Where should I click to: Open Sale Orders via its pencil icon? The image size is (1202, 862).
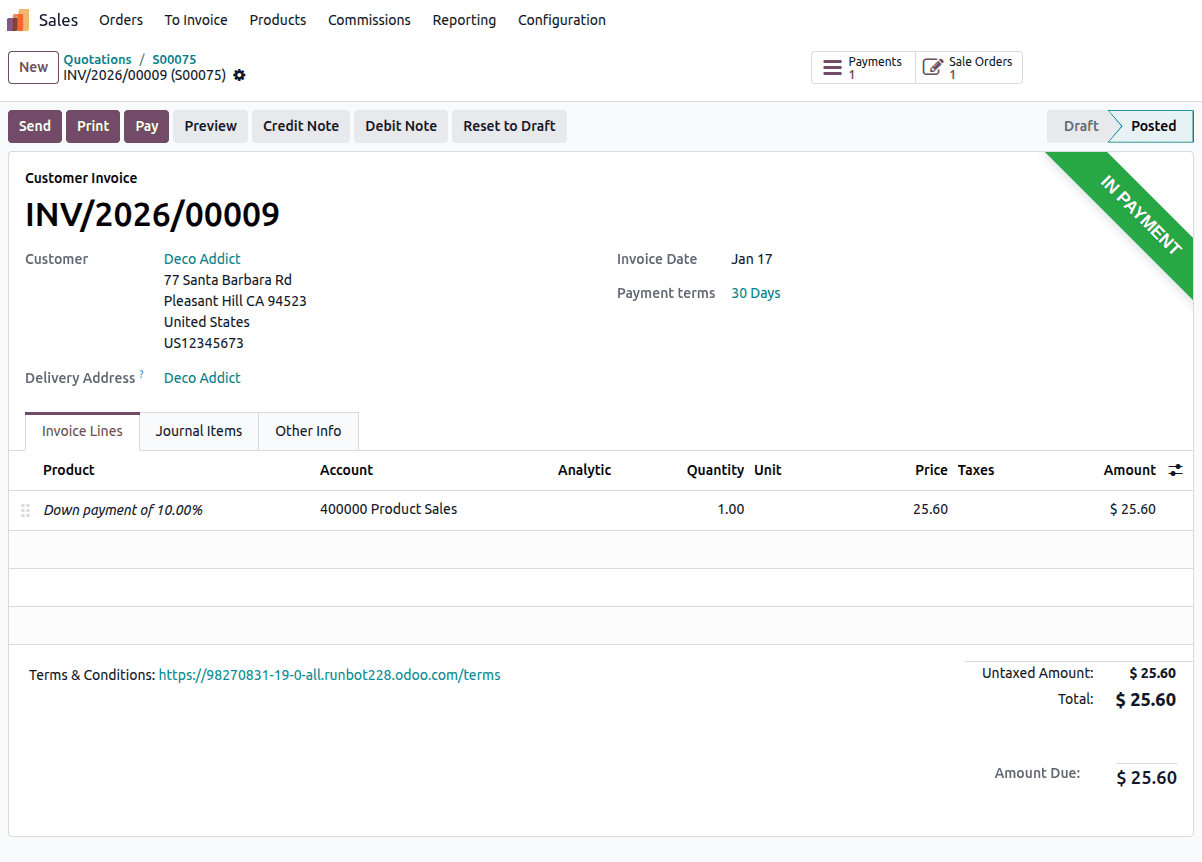tap(935, 67)
